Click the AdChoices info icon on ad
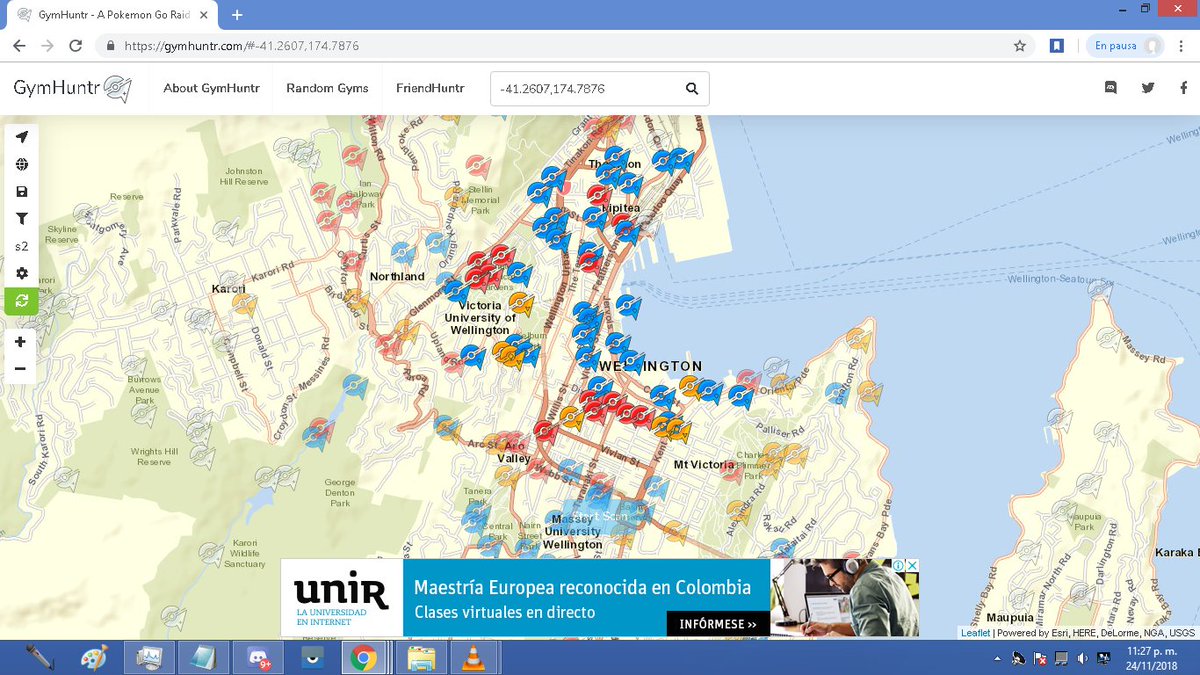Image resolution: width=1200 pixels, height=675 pixels. tap(899, 566)
